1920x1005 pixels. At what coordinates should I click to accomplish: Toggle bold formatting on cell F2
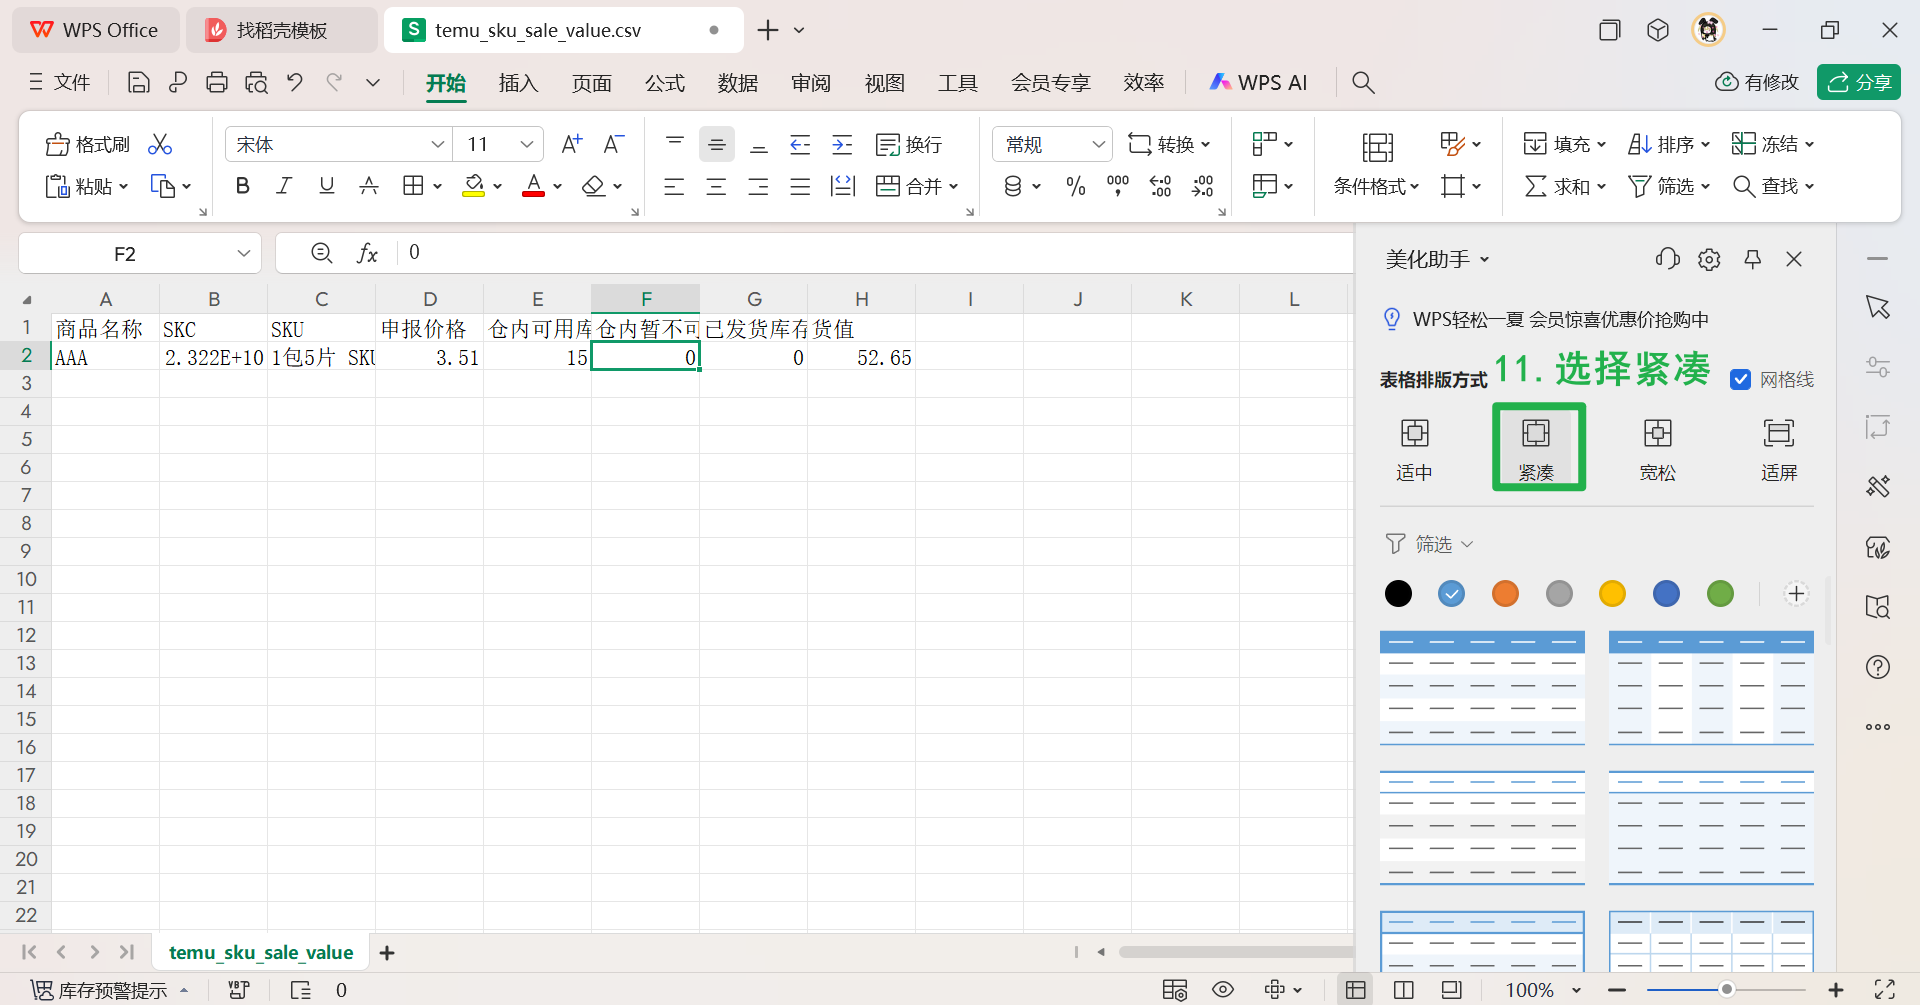point(242,185)
